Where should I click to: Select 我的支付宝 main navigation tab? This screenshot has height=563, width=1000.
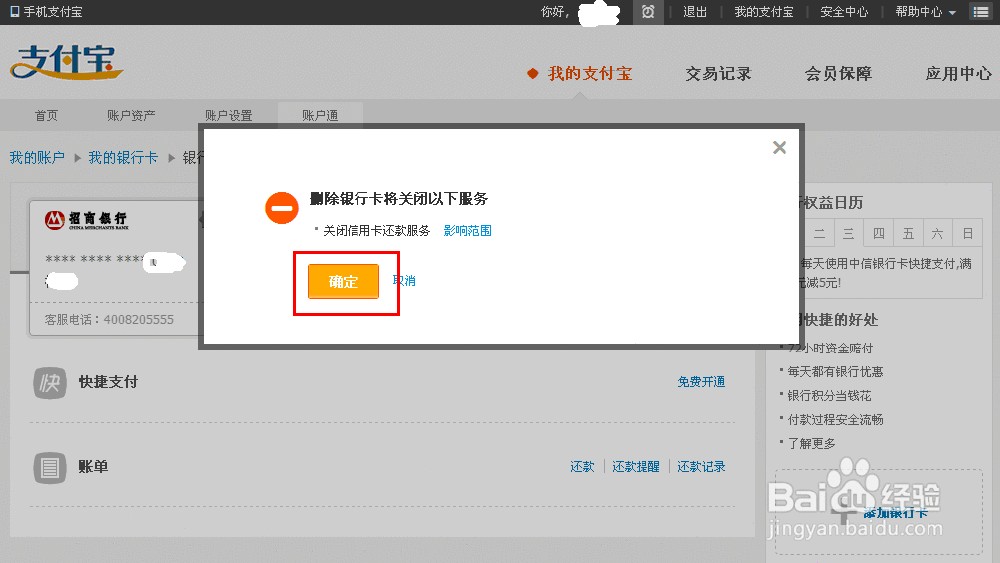589,73
